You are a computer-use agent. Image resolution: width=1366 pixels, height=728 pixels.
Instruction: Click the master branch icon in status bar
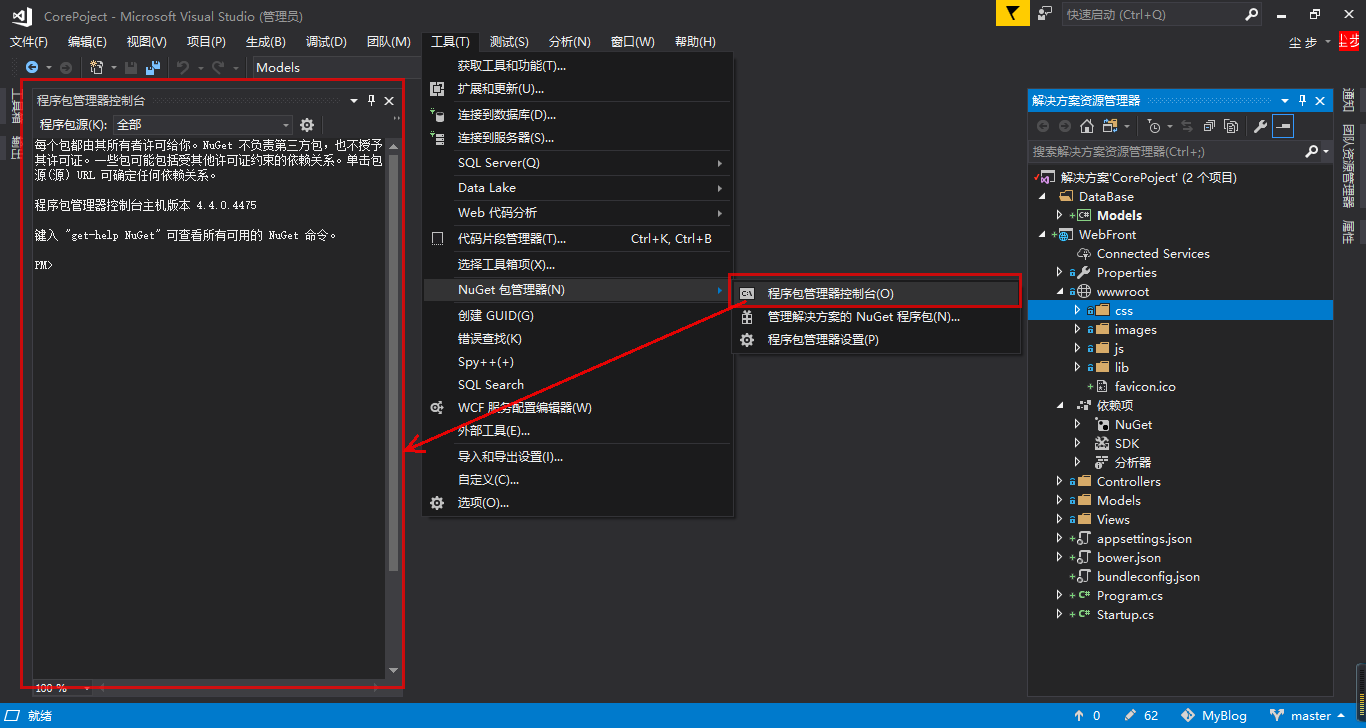(x=1277, y=716)
